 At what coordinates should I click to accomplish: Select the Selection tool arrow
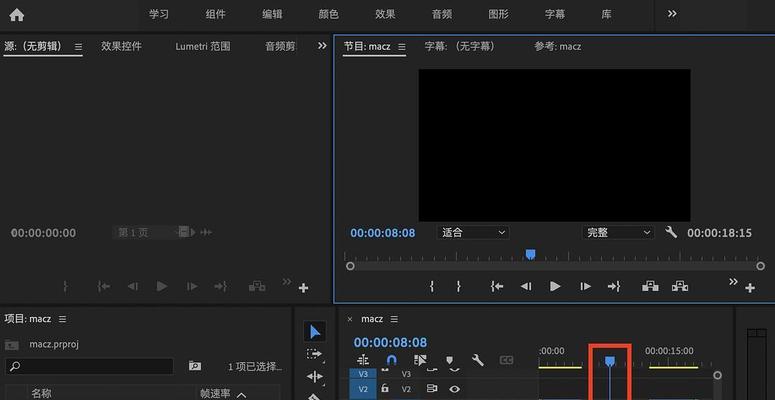point(315,332)
